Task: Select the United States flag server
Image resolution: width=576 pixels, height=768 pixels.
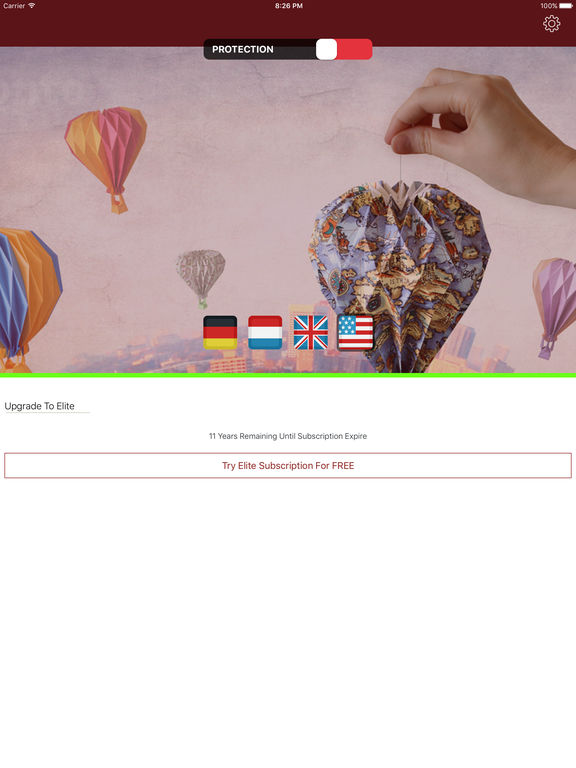Action: (x=356, y=333)
